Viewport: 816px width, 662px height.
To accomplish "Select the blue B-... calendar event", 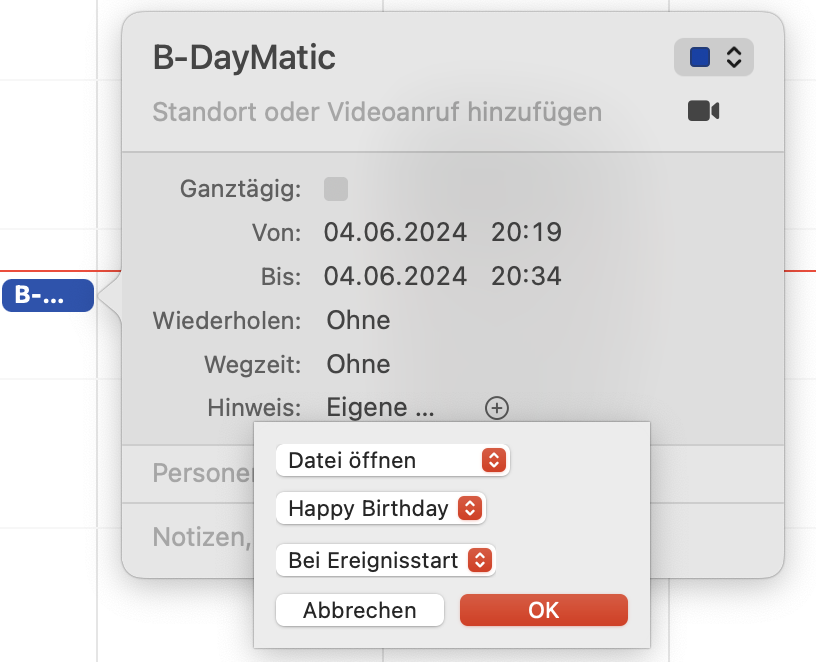I will pyautogui.click(x=47, y=296).
